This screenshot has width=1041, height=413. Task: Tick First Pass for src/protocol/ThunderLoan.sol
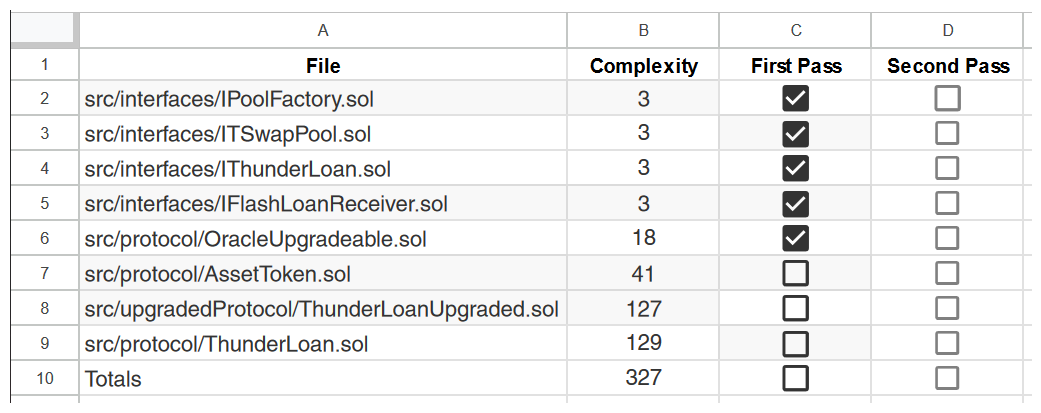click(796, 343)
